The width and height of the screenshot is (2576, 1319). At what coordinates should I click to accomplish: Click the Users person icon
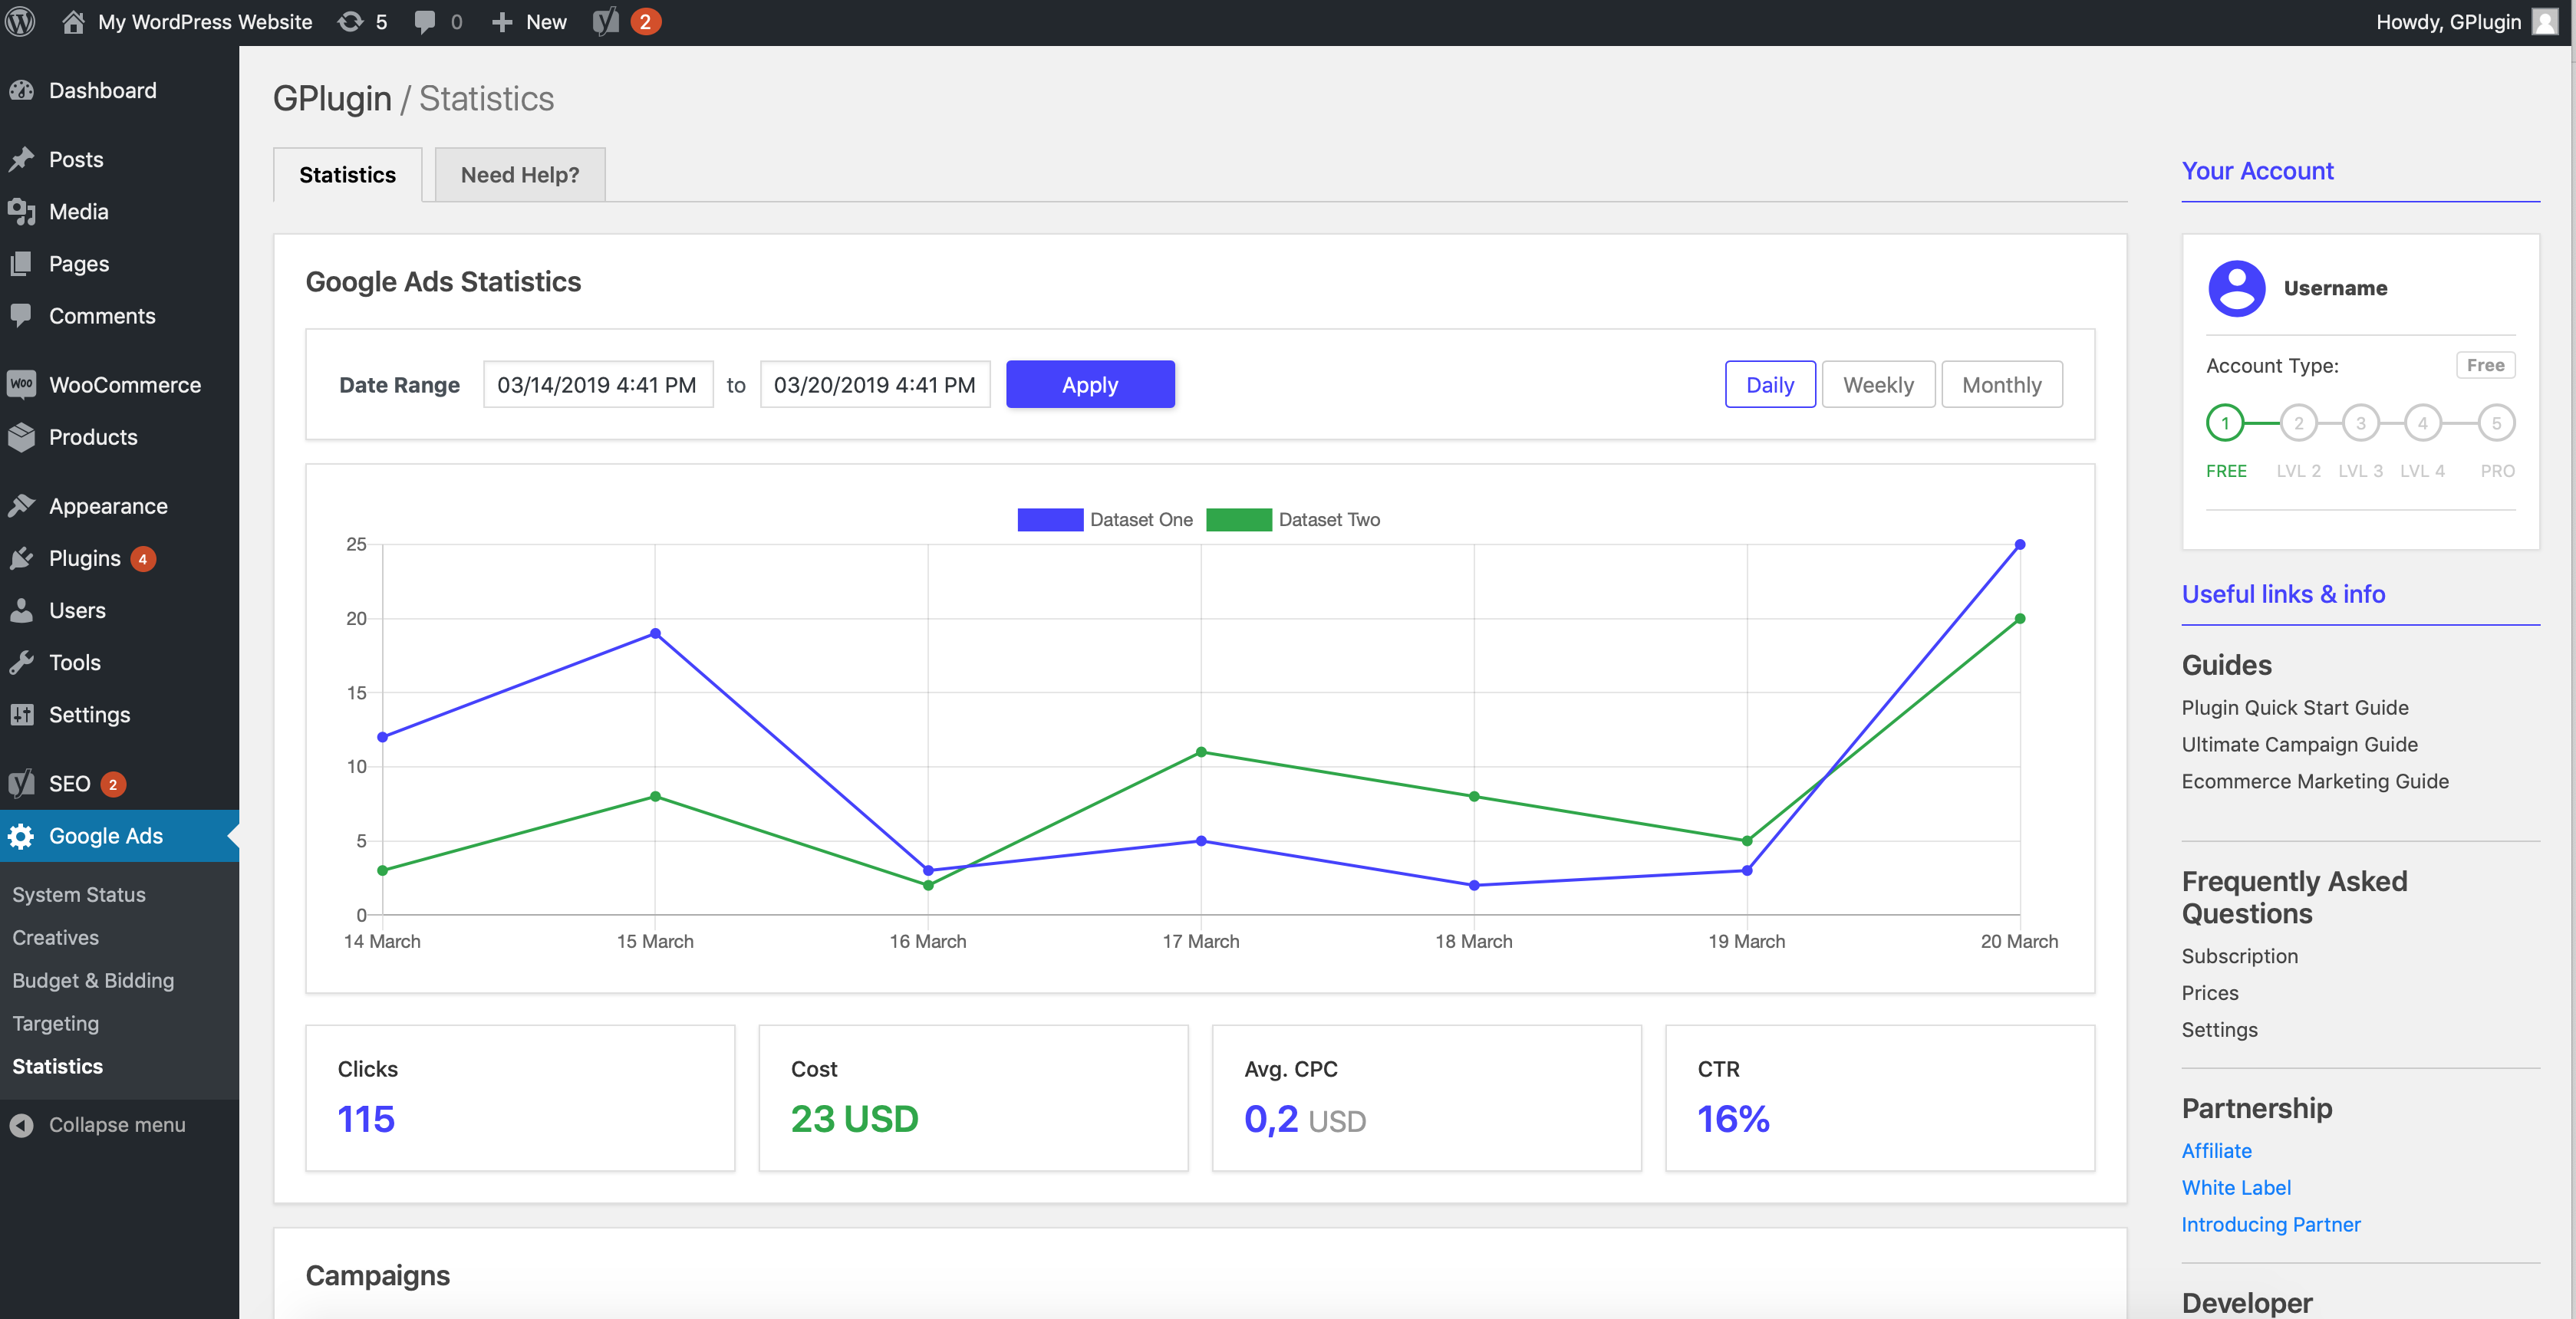[22, 610]
